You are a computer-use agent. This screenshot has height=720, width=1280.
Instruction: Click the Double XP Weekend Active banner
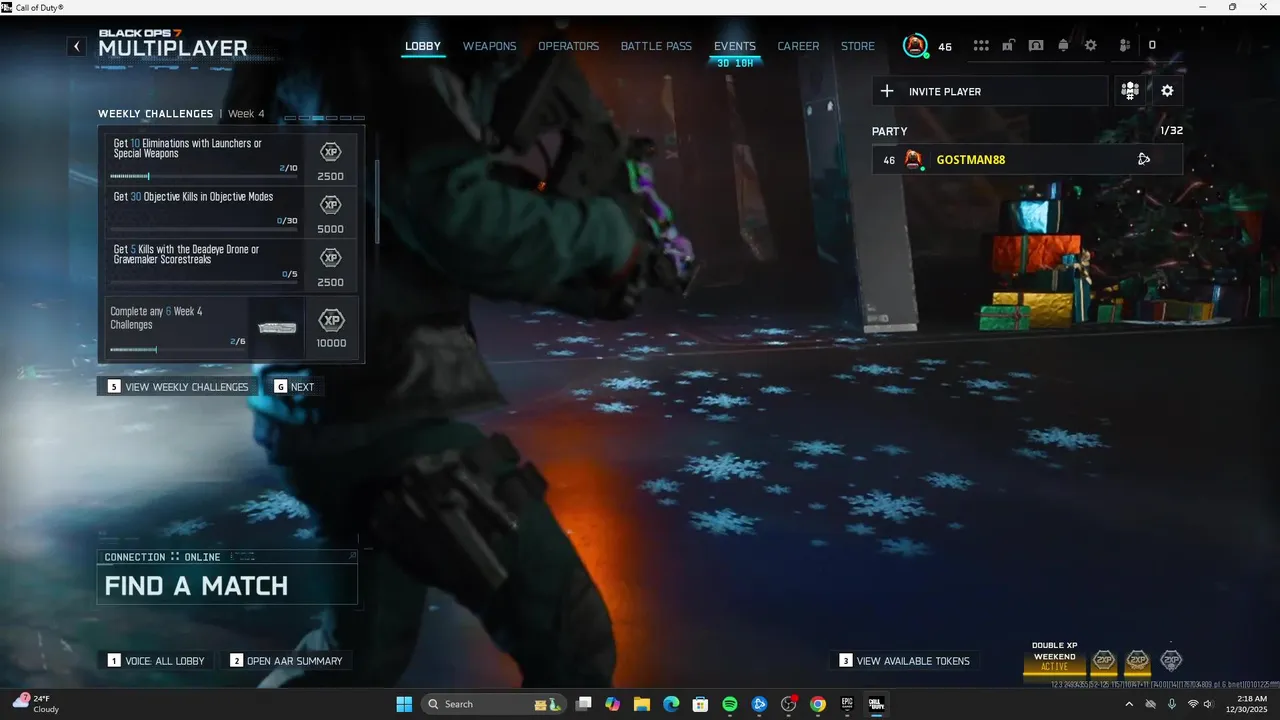pyautogui.click(x=1055, y=657)
